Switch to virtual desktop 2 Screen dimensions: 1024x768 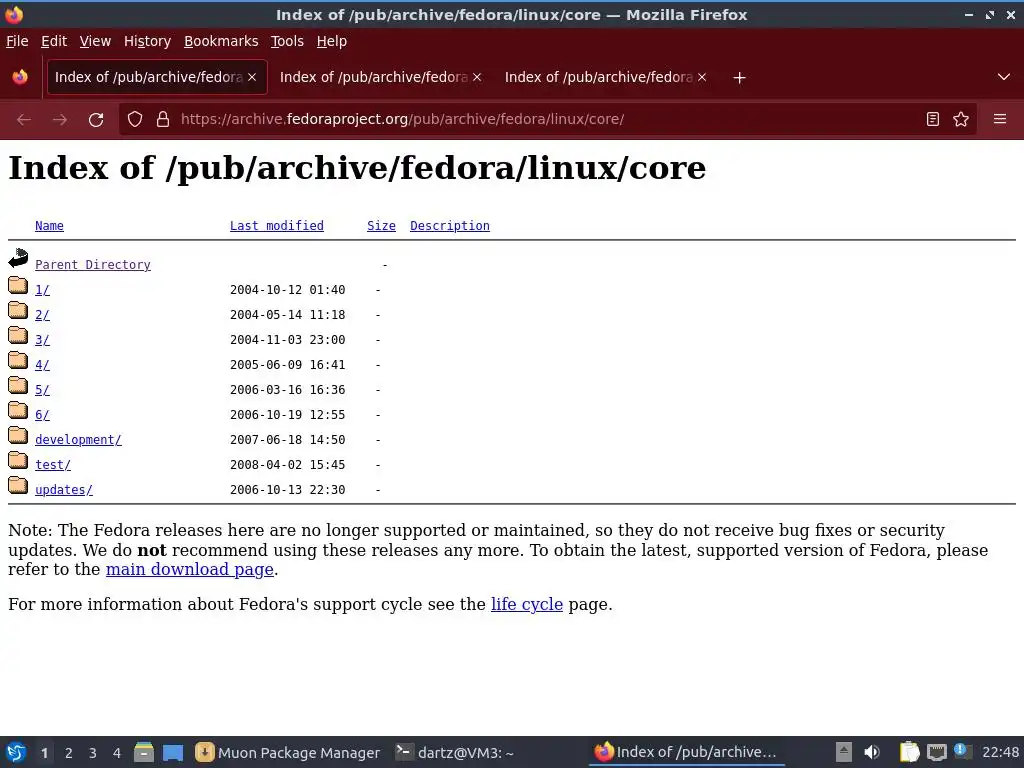(69, 753)
